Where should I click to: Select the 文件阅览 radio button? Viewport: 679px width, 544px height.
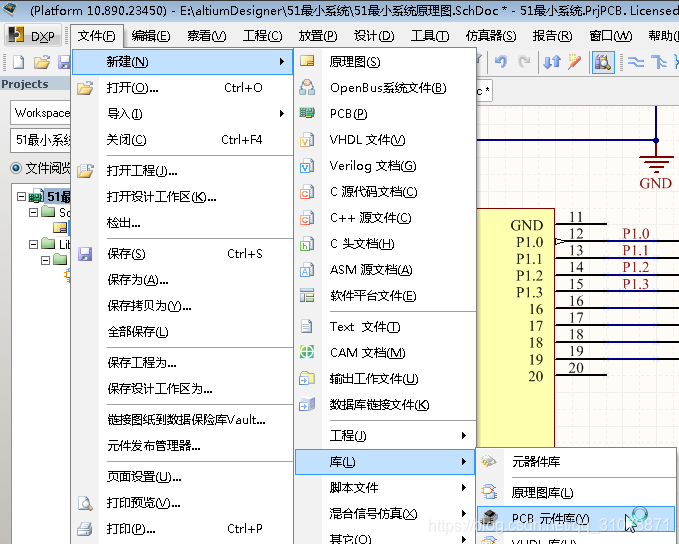(x=15, y=168)
